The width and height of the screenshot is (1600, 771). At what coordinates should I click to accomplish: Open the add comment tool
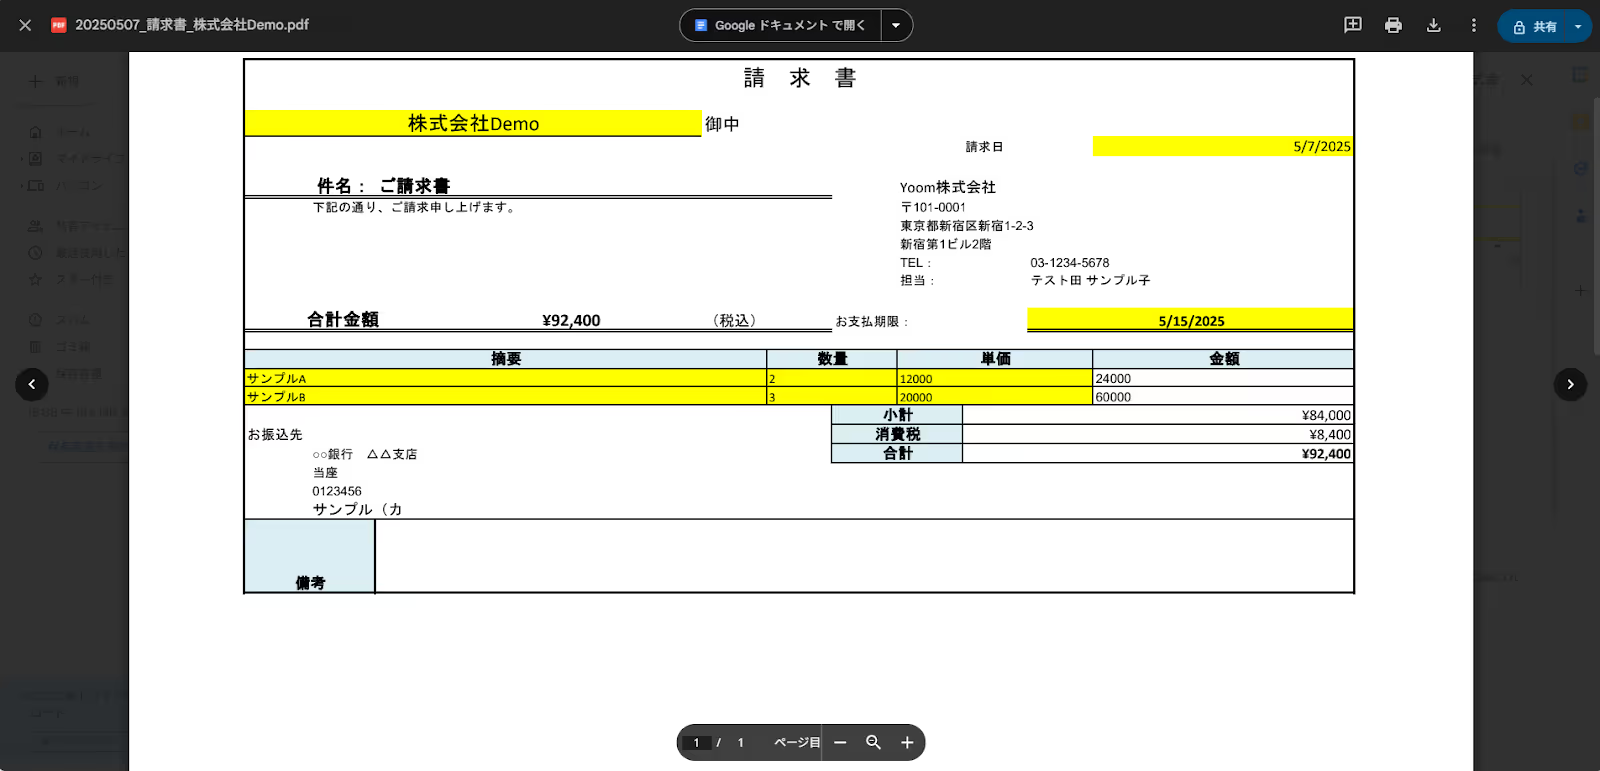pyautogui.click(x=1352, y=25)
